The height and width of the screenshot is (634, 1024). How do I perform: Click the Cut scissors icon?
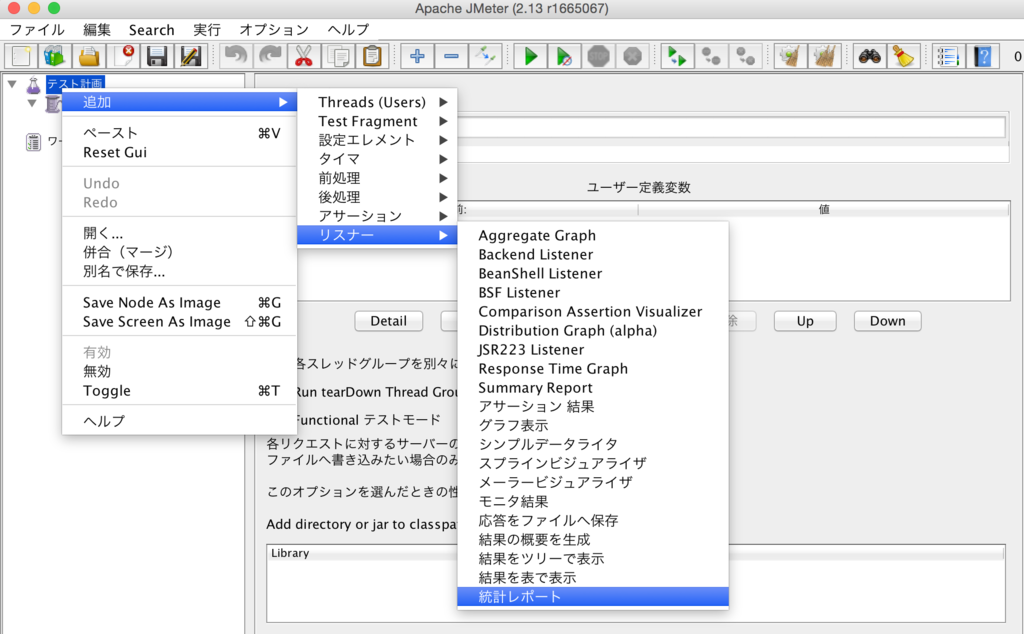(x=304, y=56)
